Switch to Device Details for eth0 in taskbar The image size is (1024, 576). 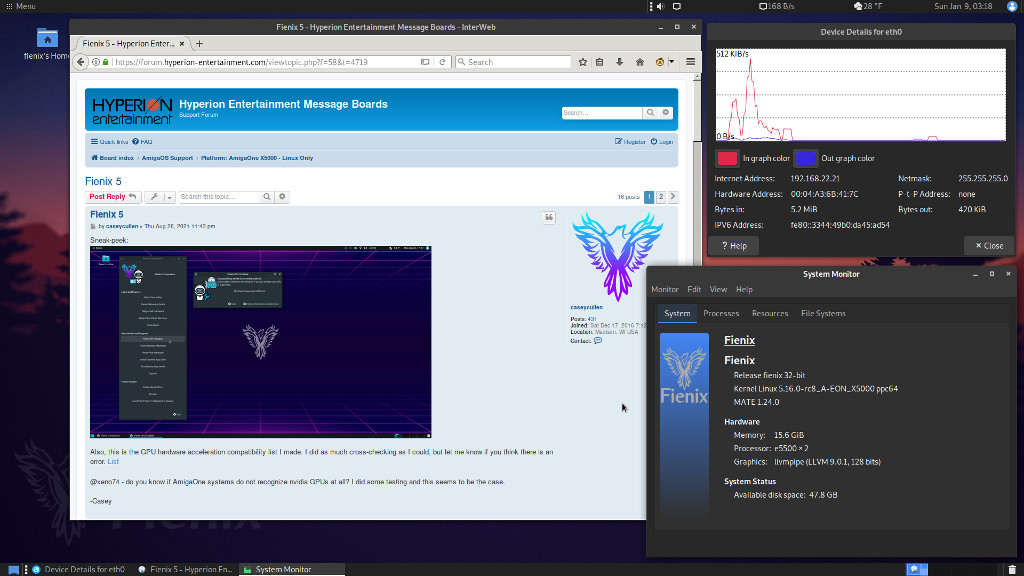click(x=79, y=569)
